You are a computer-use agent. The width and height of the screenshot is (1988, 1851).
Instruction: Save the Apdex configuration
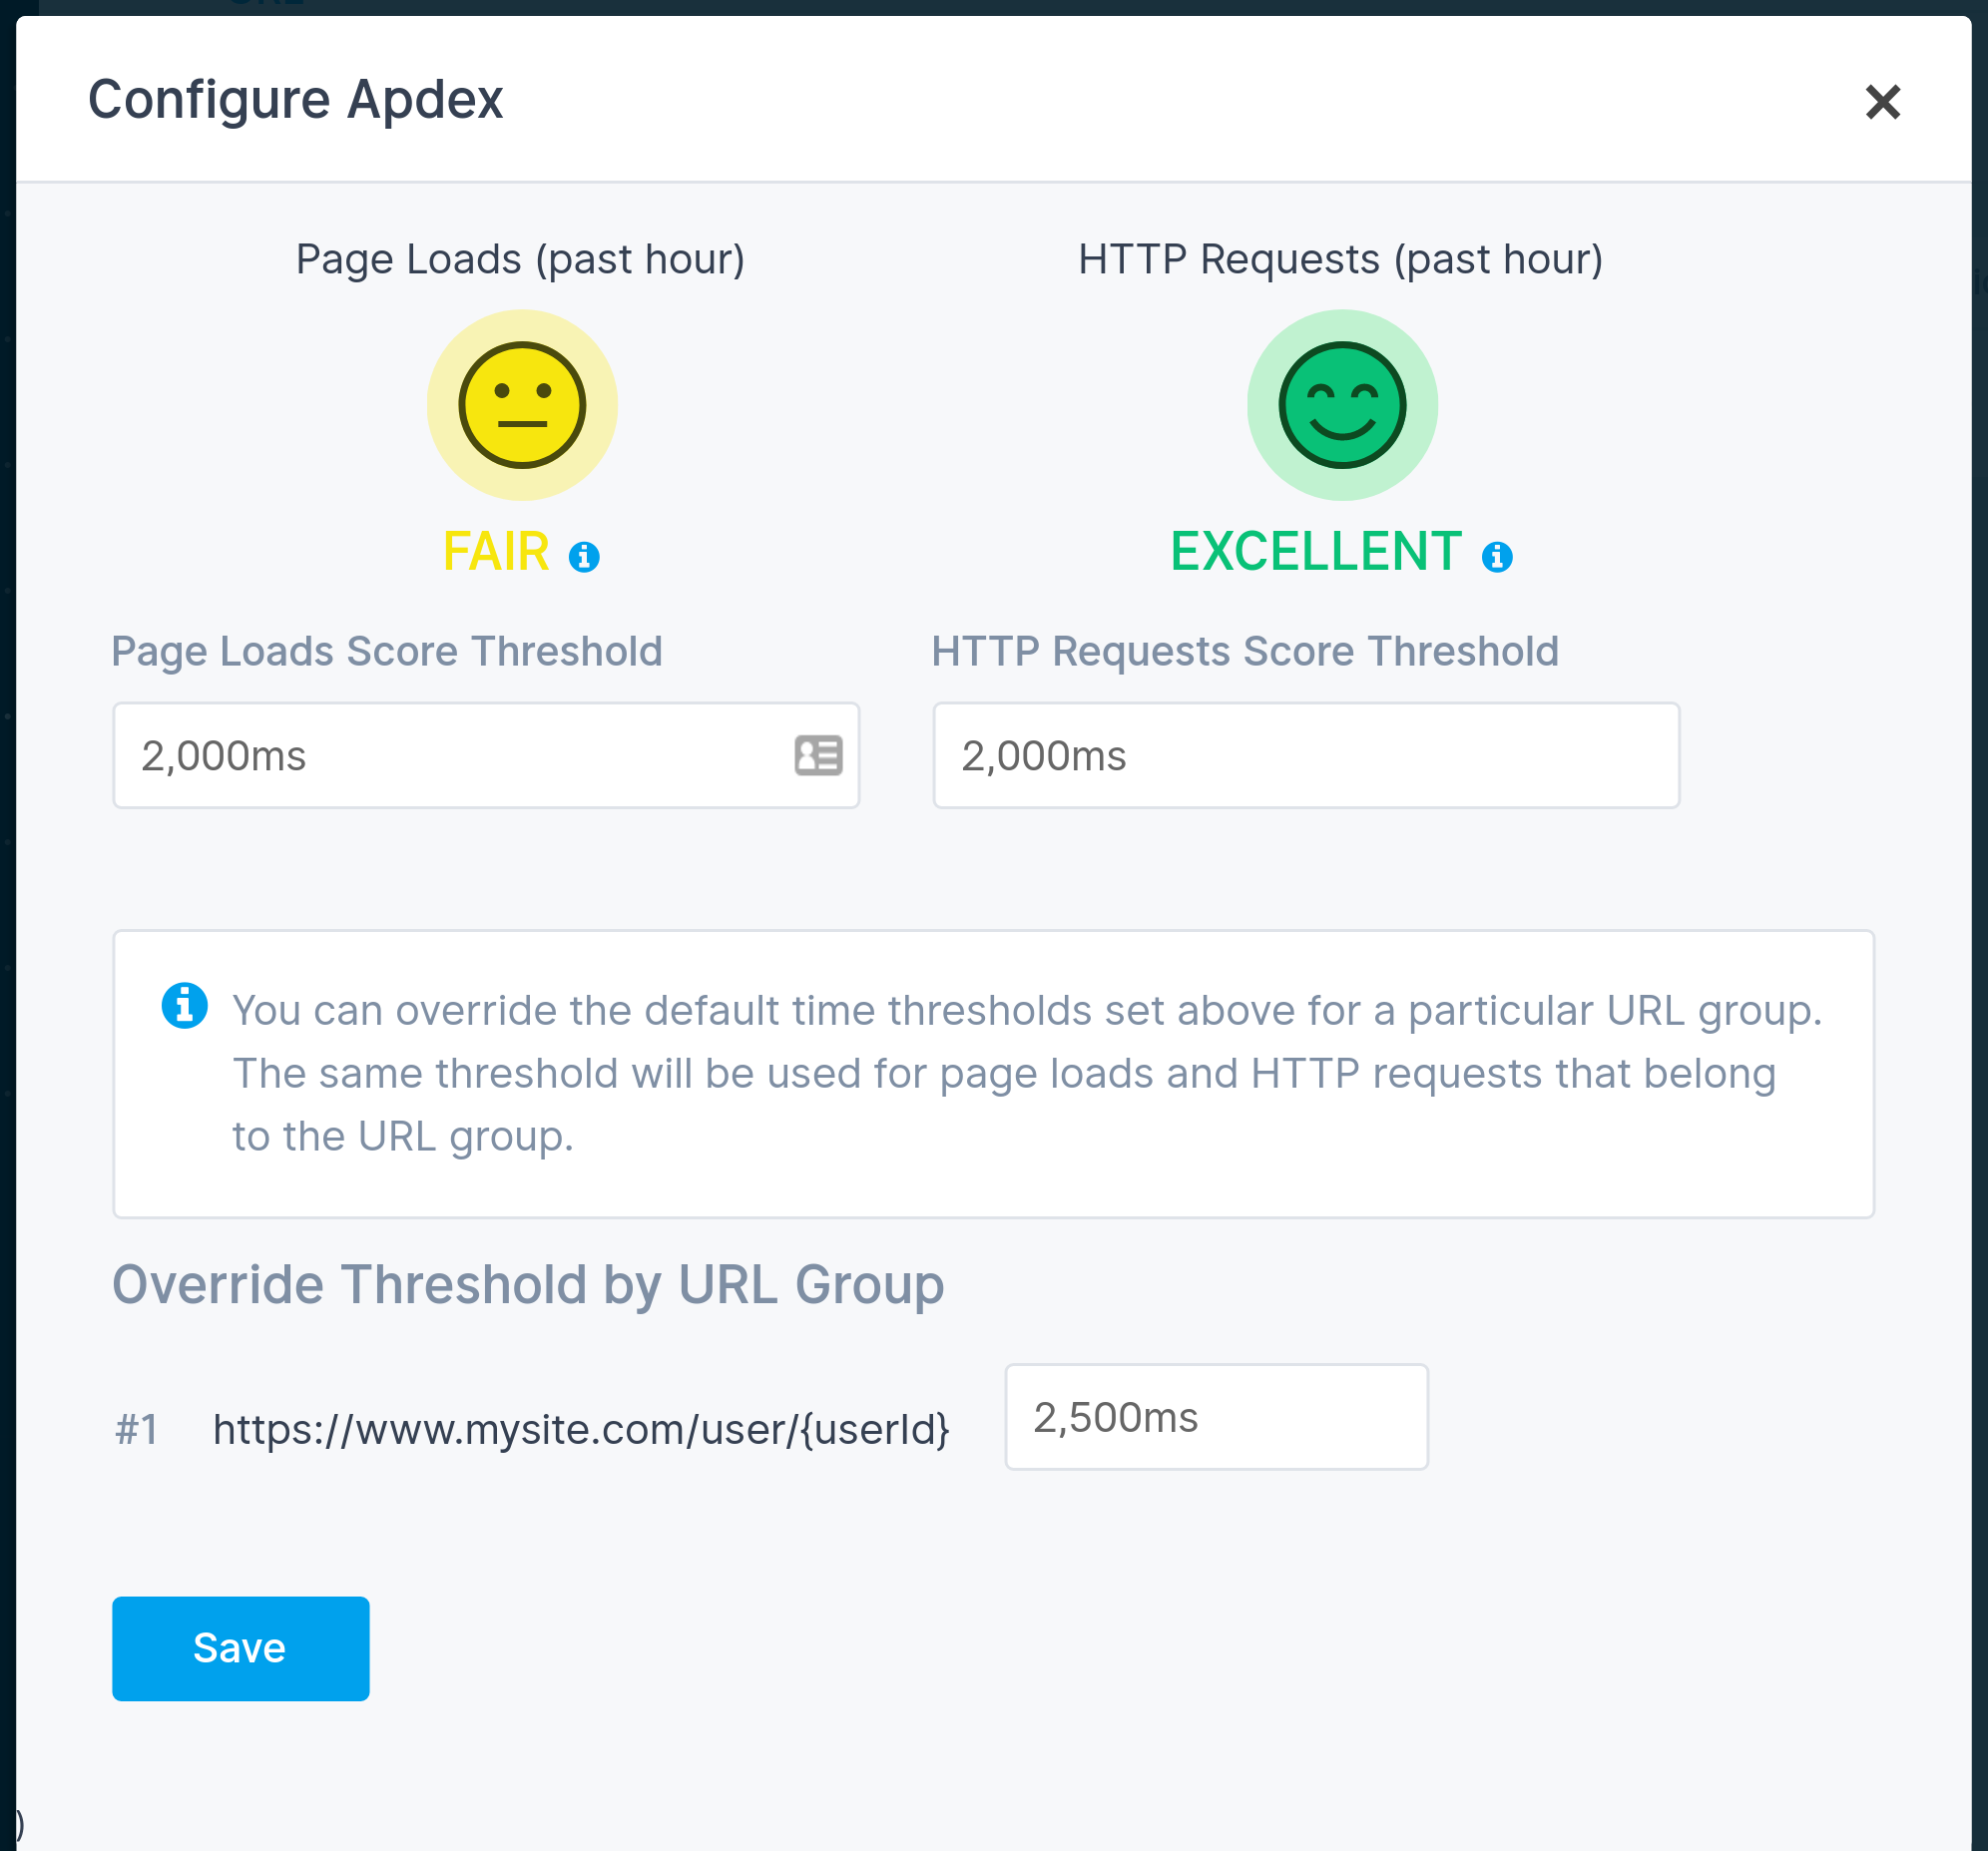tap(241, 1648)
